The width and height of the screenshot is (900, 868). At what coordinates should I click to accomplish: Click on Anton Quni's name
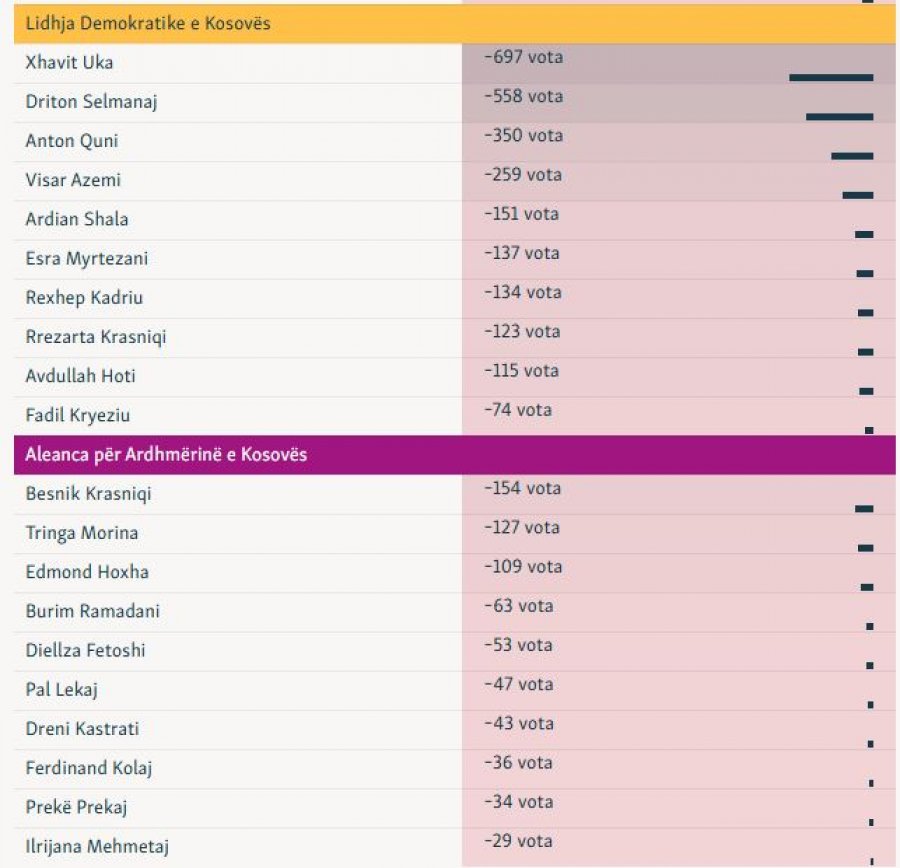(x=72, y=141)
